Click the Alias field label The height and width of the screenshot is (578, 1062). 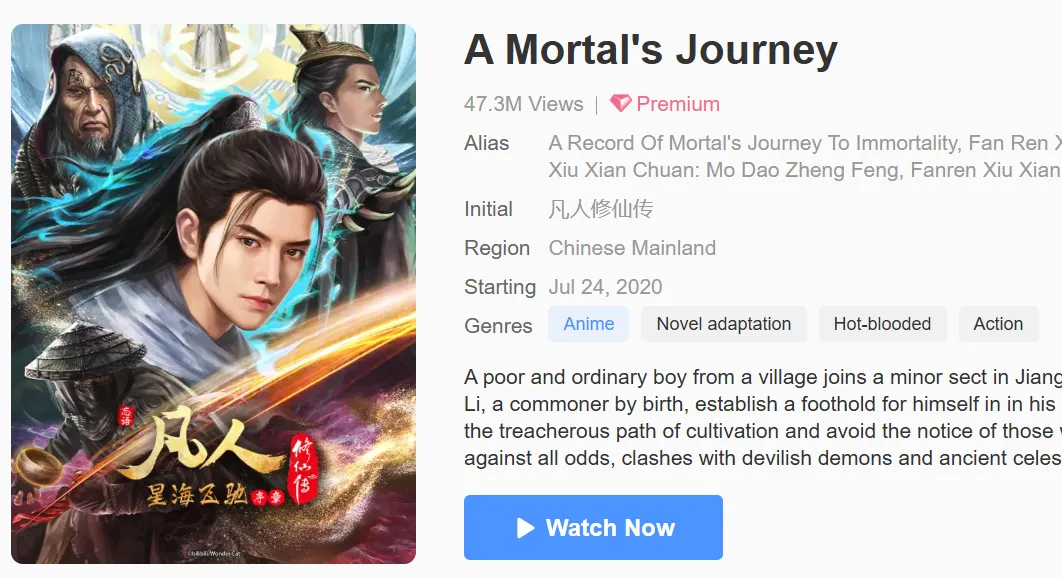(x=487, y=143)
